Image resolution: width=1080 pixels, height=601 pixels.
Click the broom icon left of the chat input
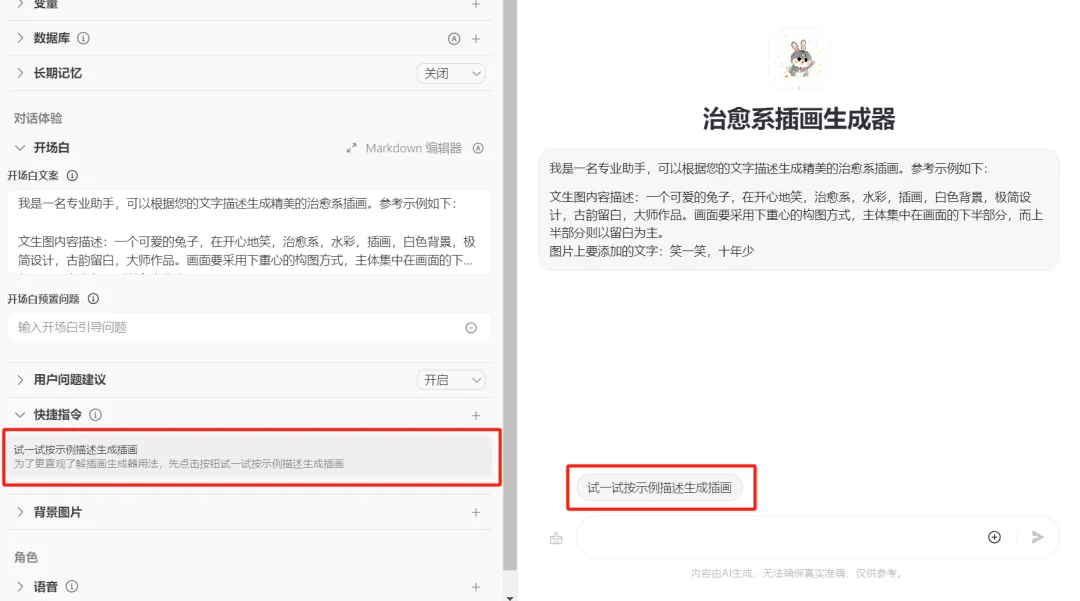click(556, 538)
